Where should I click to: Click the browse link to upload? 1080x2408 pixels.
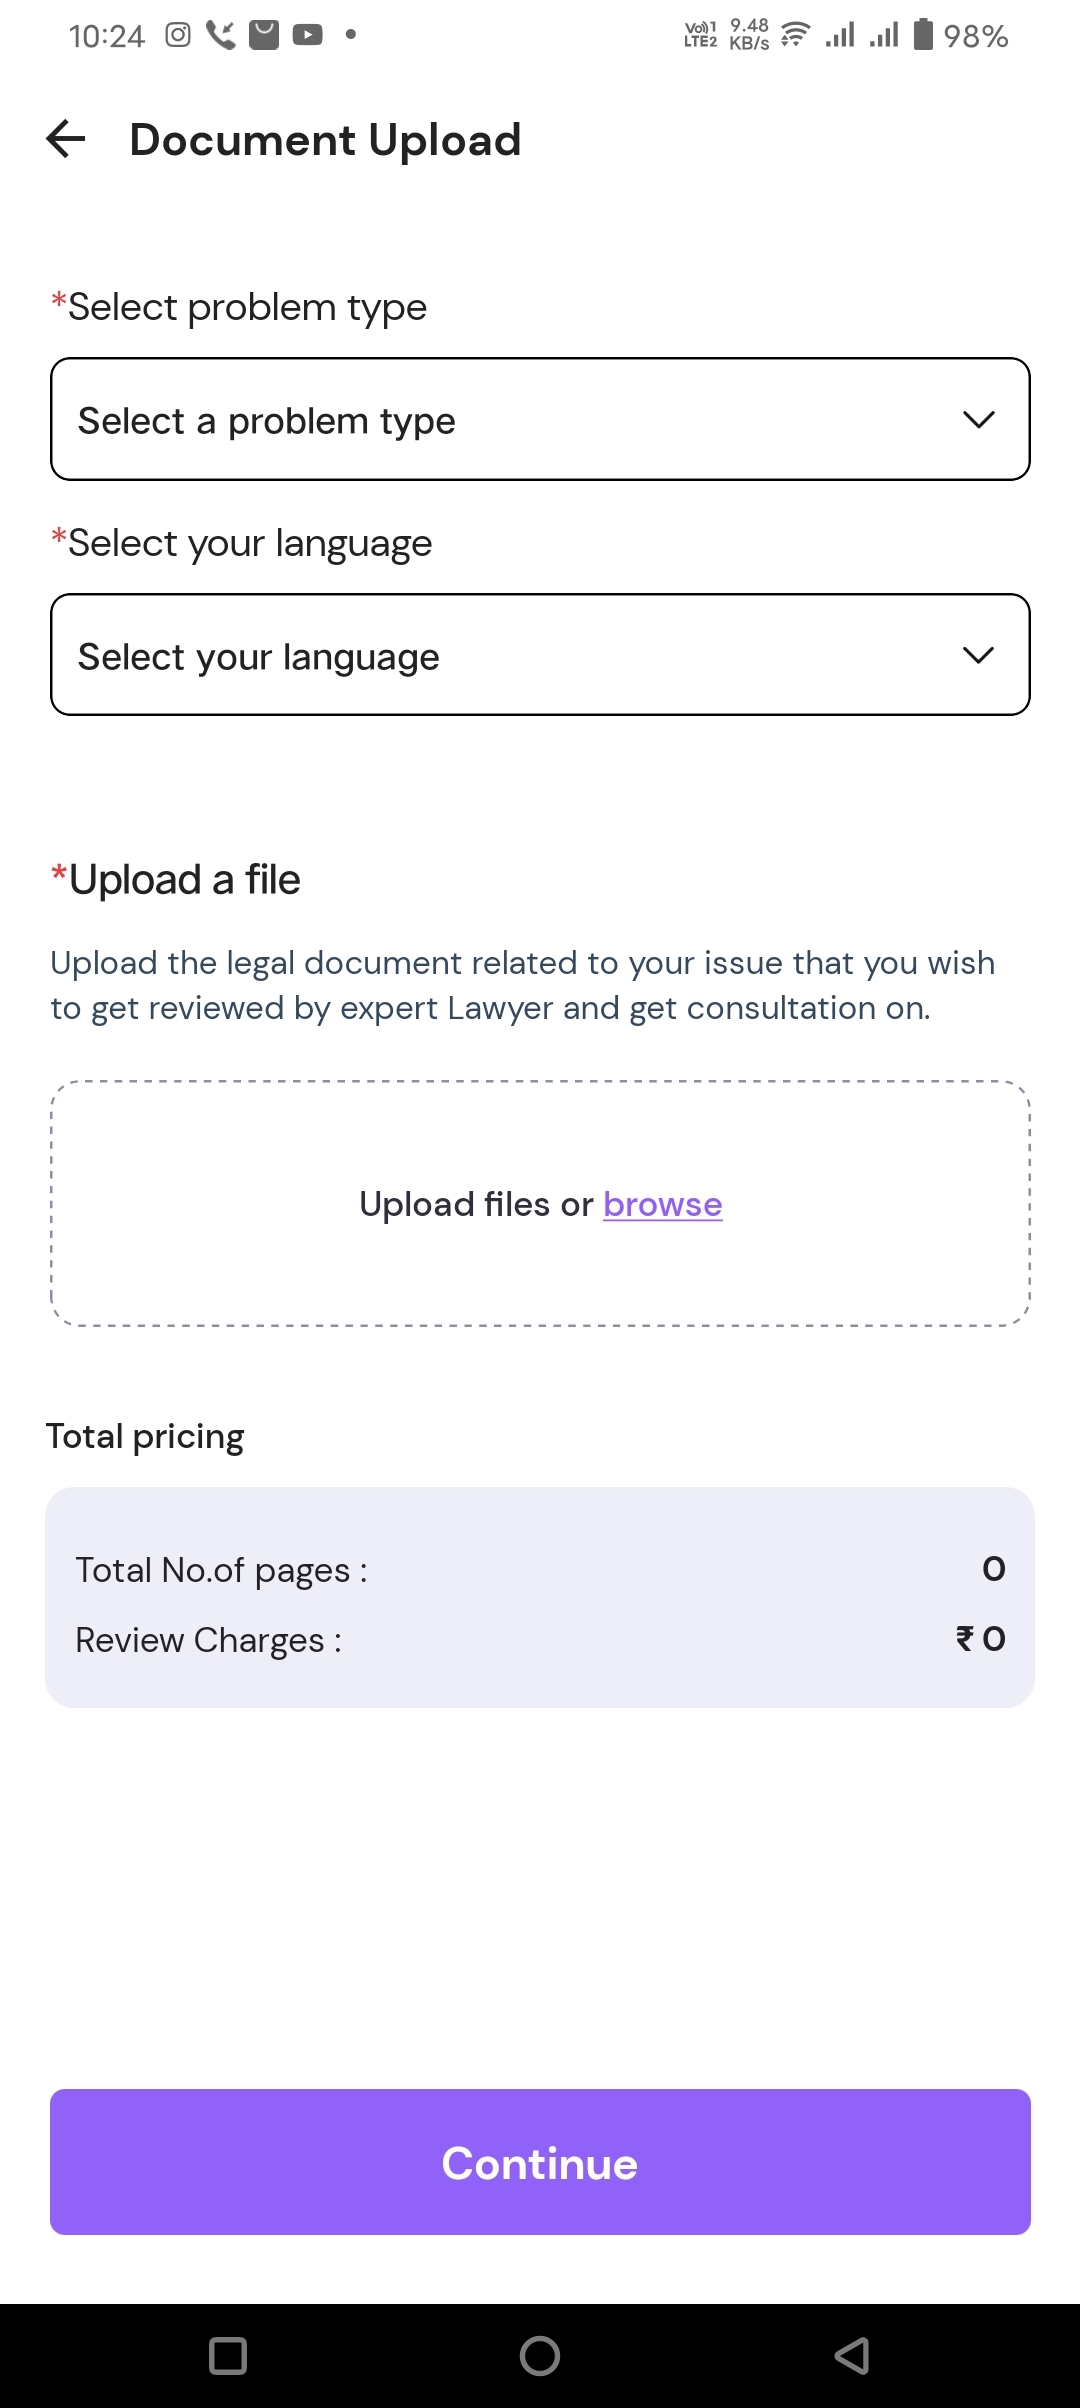pos(662,1204)
